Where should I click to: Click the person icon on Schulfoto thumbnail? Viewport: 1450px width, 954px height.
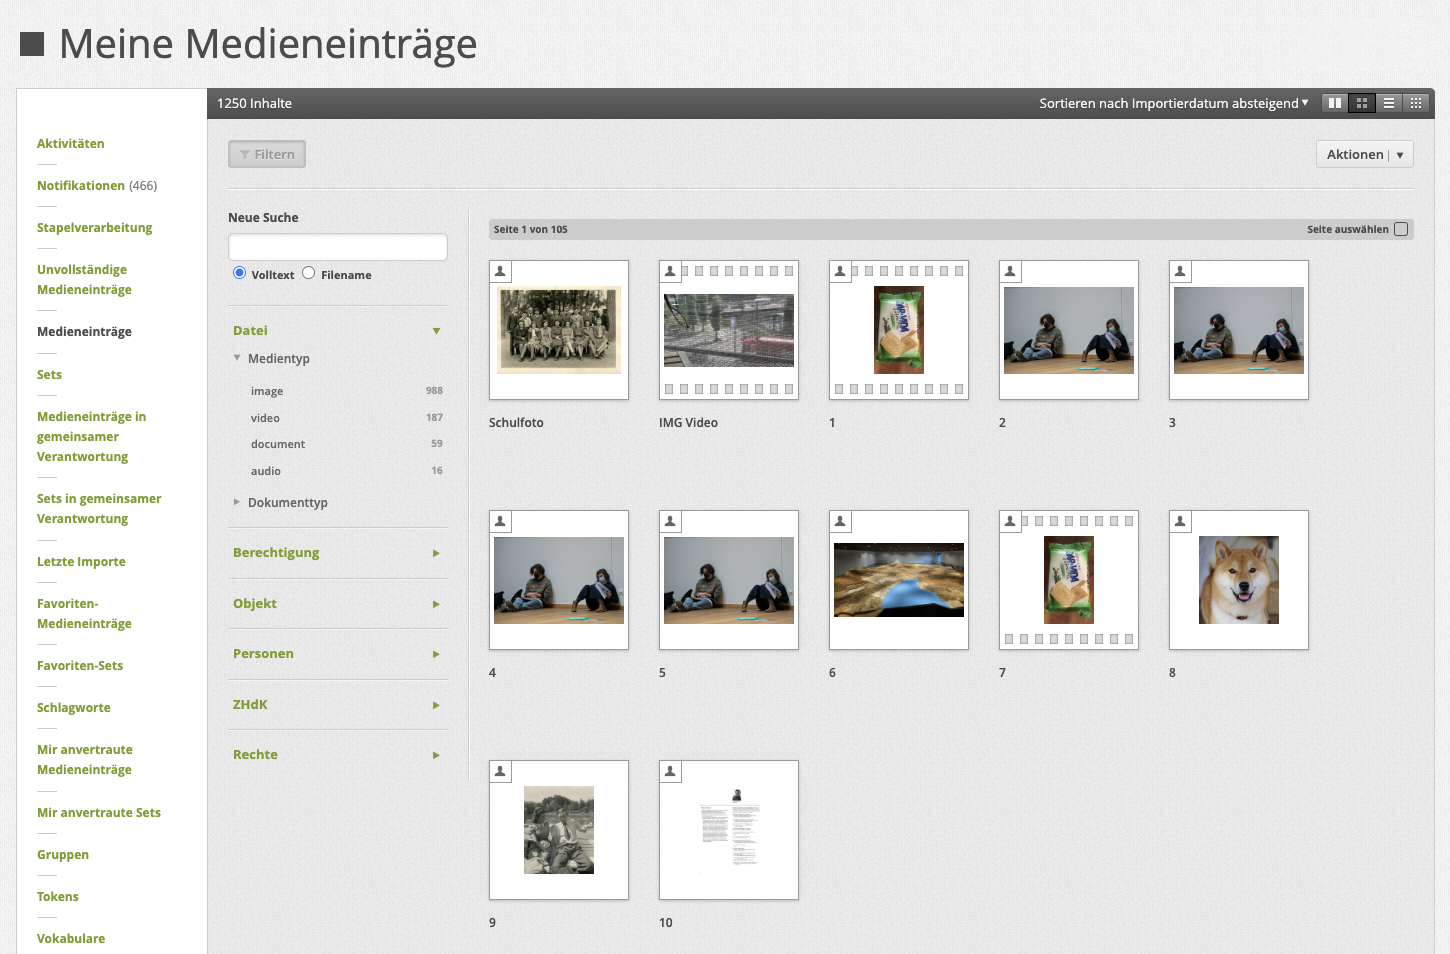pos(501,271)
